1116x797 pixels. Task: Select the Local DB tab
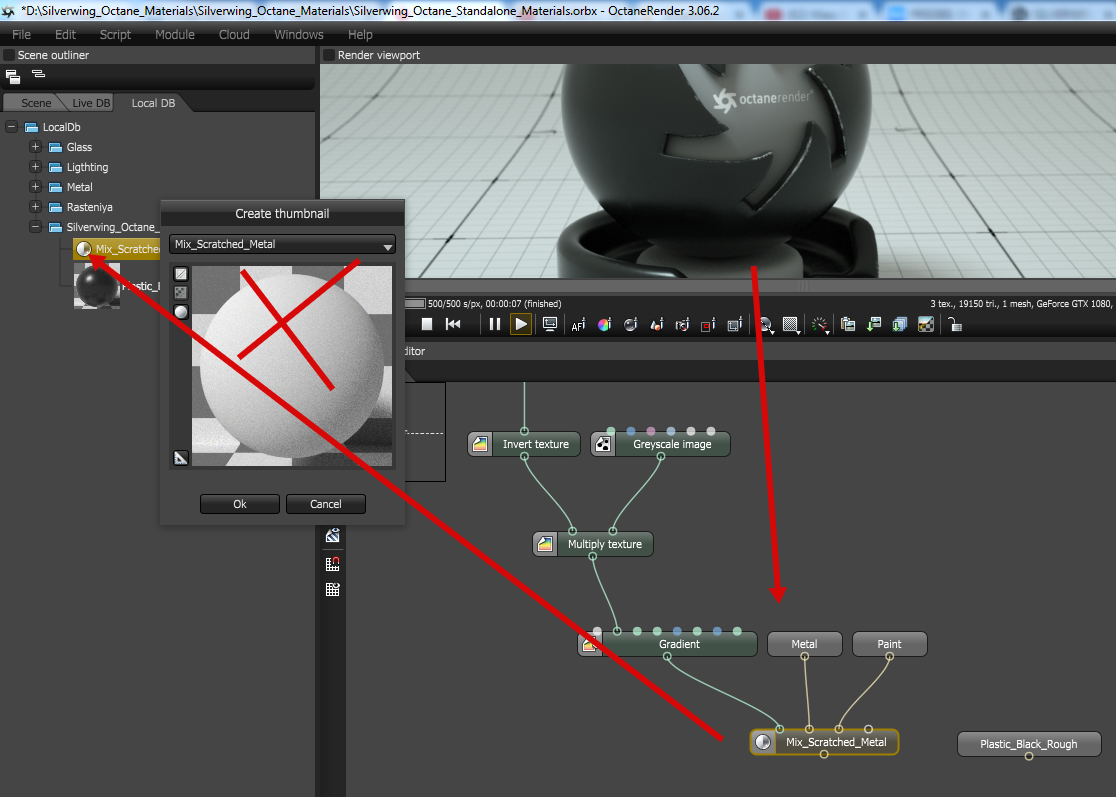point(153,103)
